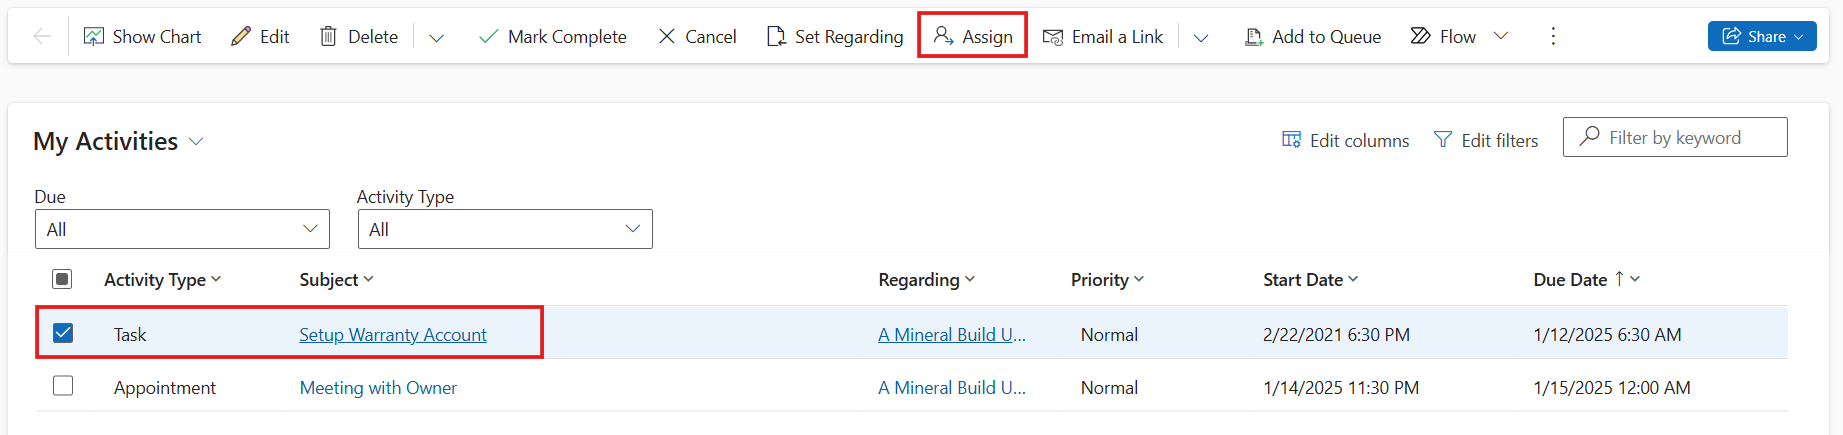This screenshot has width=1843, height=435.
Task: Click the Edit pencil icon
Action: pyautogui.click(x=241, y=37)
